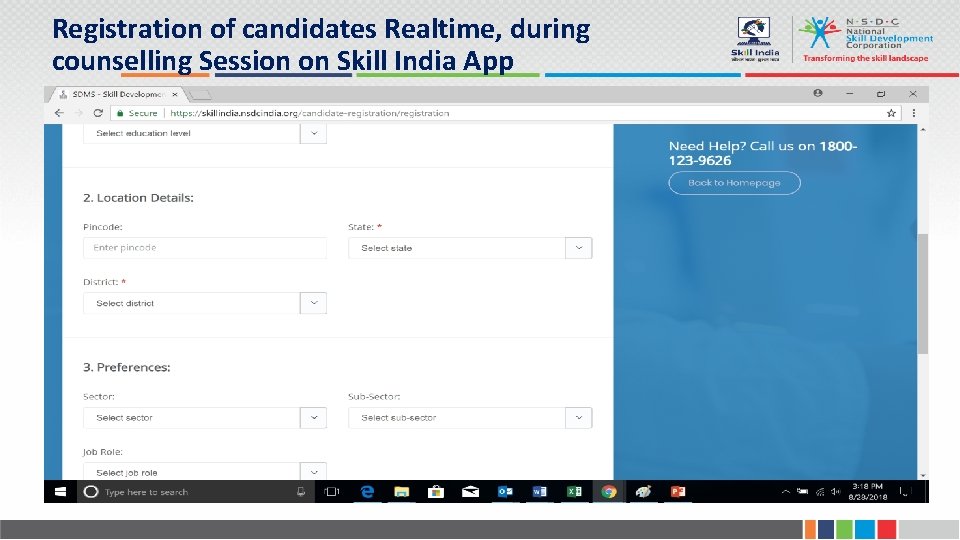Screen dimensions: 960x540
Task: Bookmark page with the star icon
Action: point(891,113)
